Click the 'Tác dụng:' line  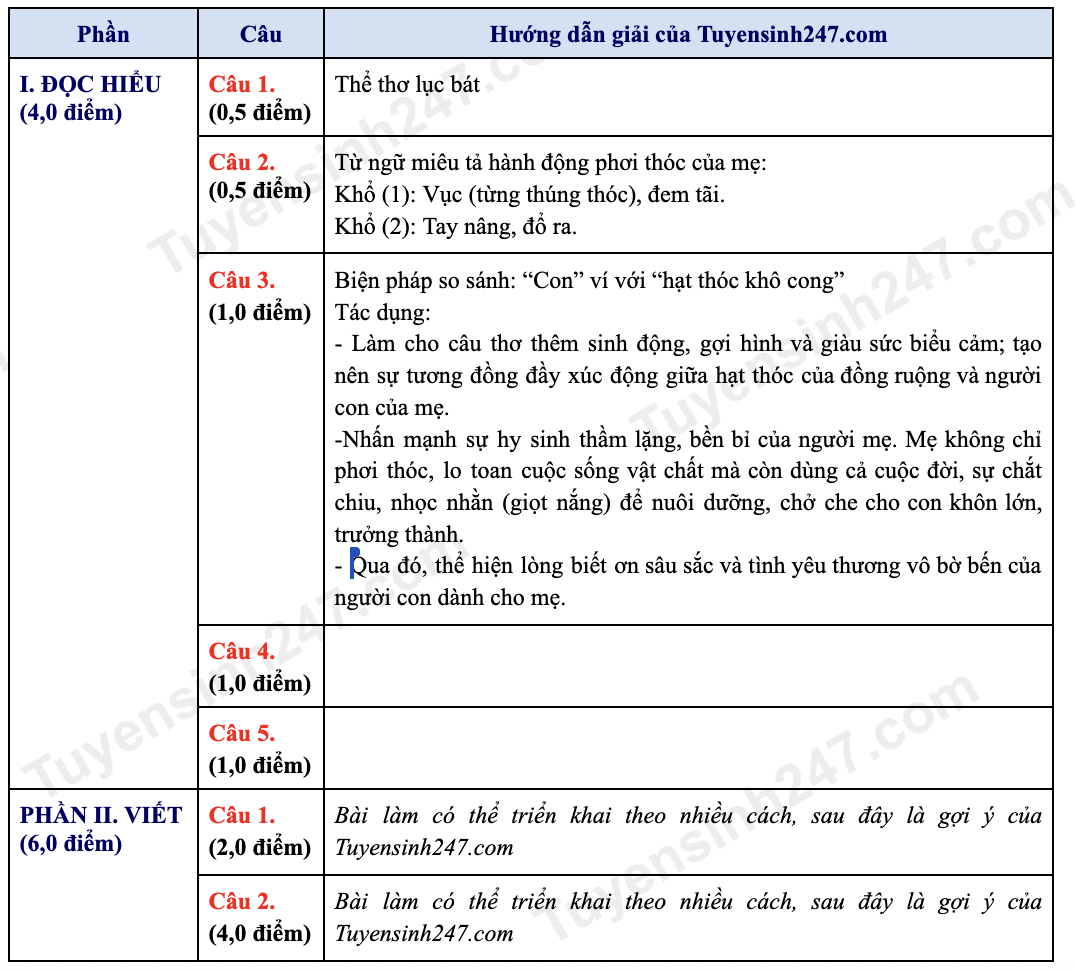(382, 312)
